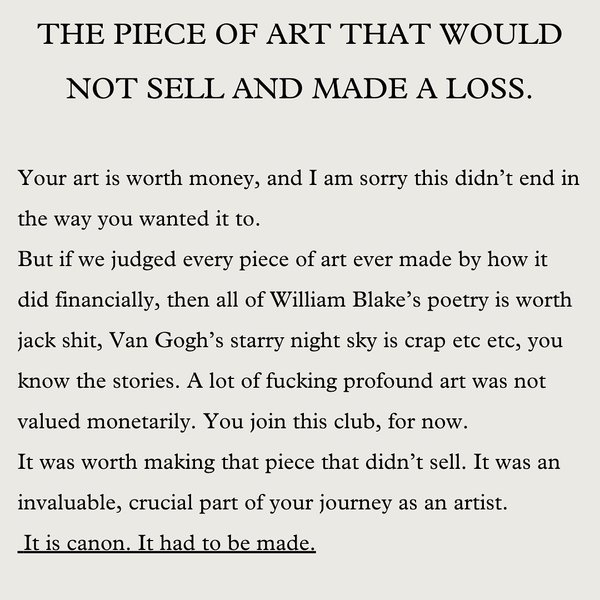Click the underlined text 'It is canon. It had to be made.'
This screenshot has height=600, width=600.
(x=167, y=543)
